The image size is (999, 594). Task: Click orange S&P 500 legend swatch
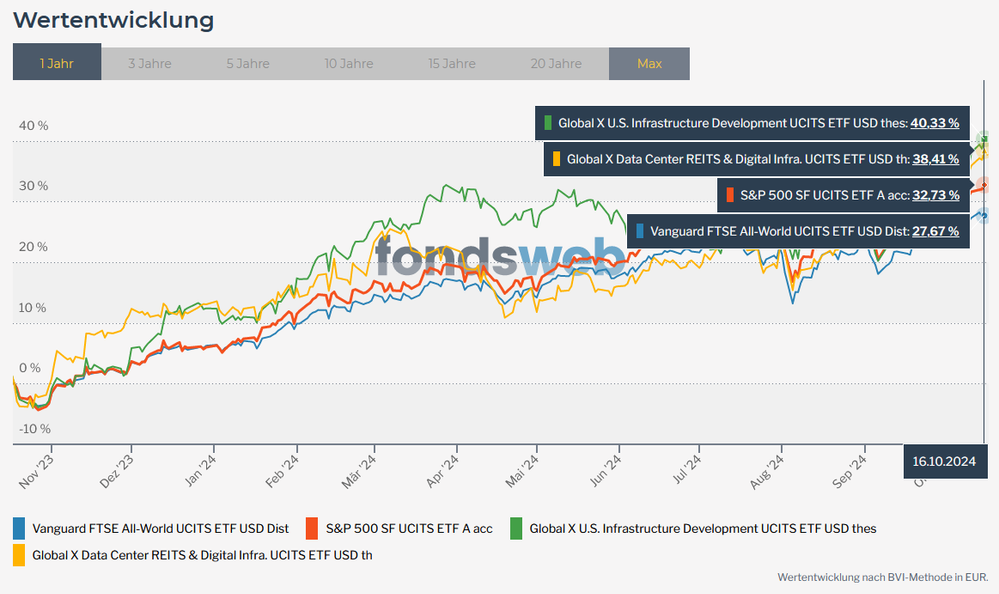click(312, 528)
